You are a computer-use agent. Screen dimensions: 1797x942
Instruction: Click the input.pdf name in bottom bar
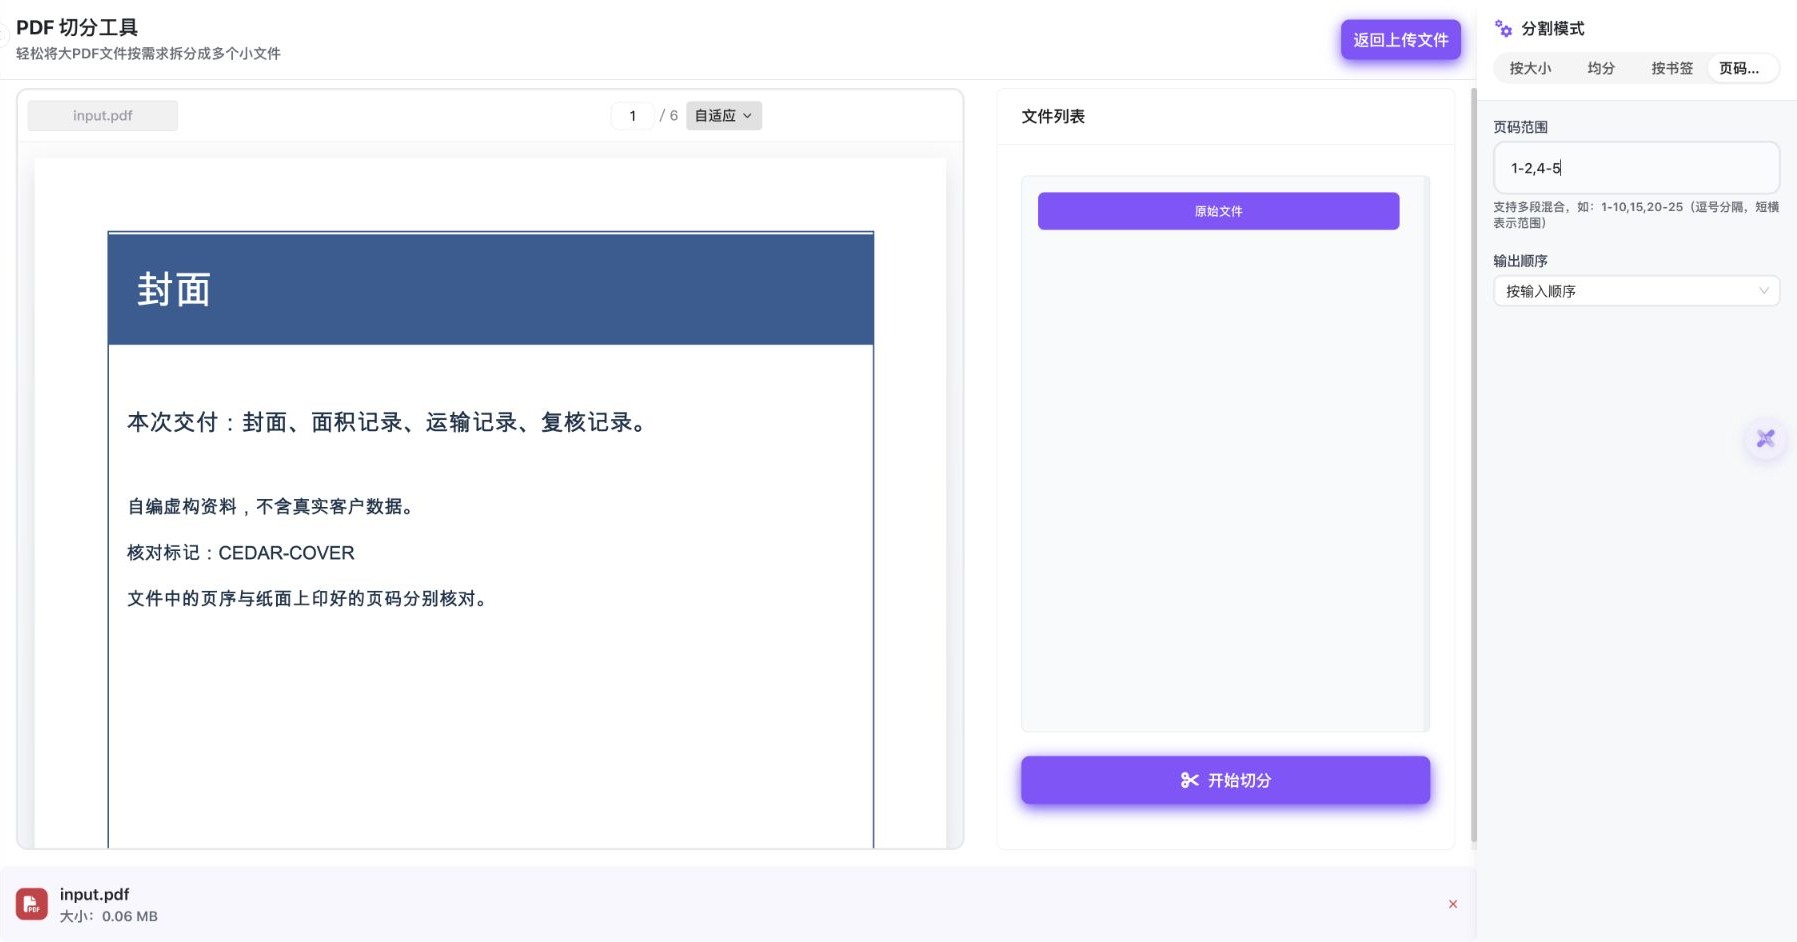click(94, 894)
